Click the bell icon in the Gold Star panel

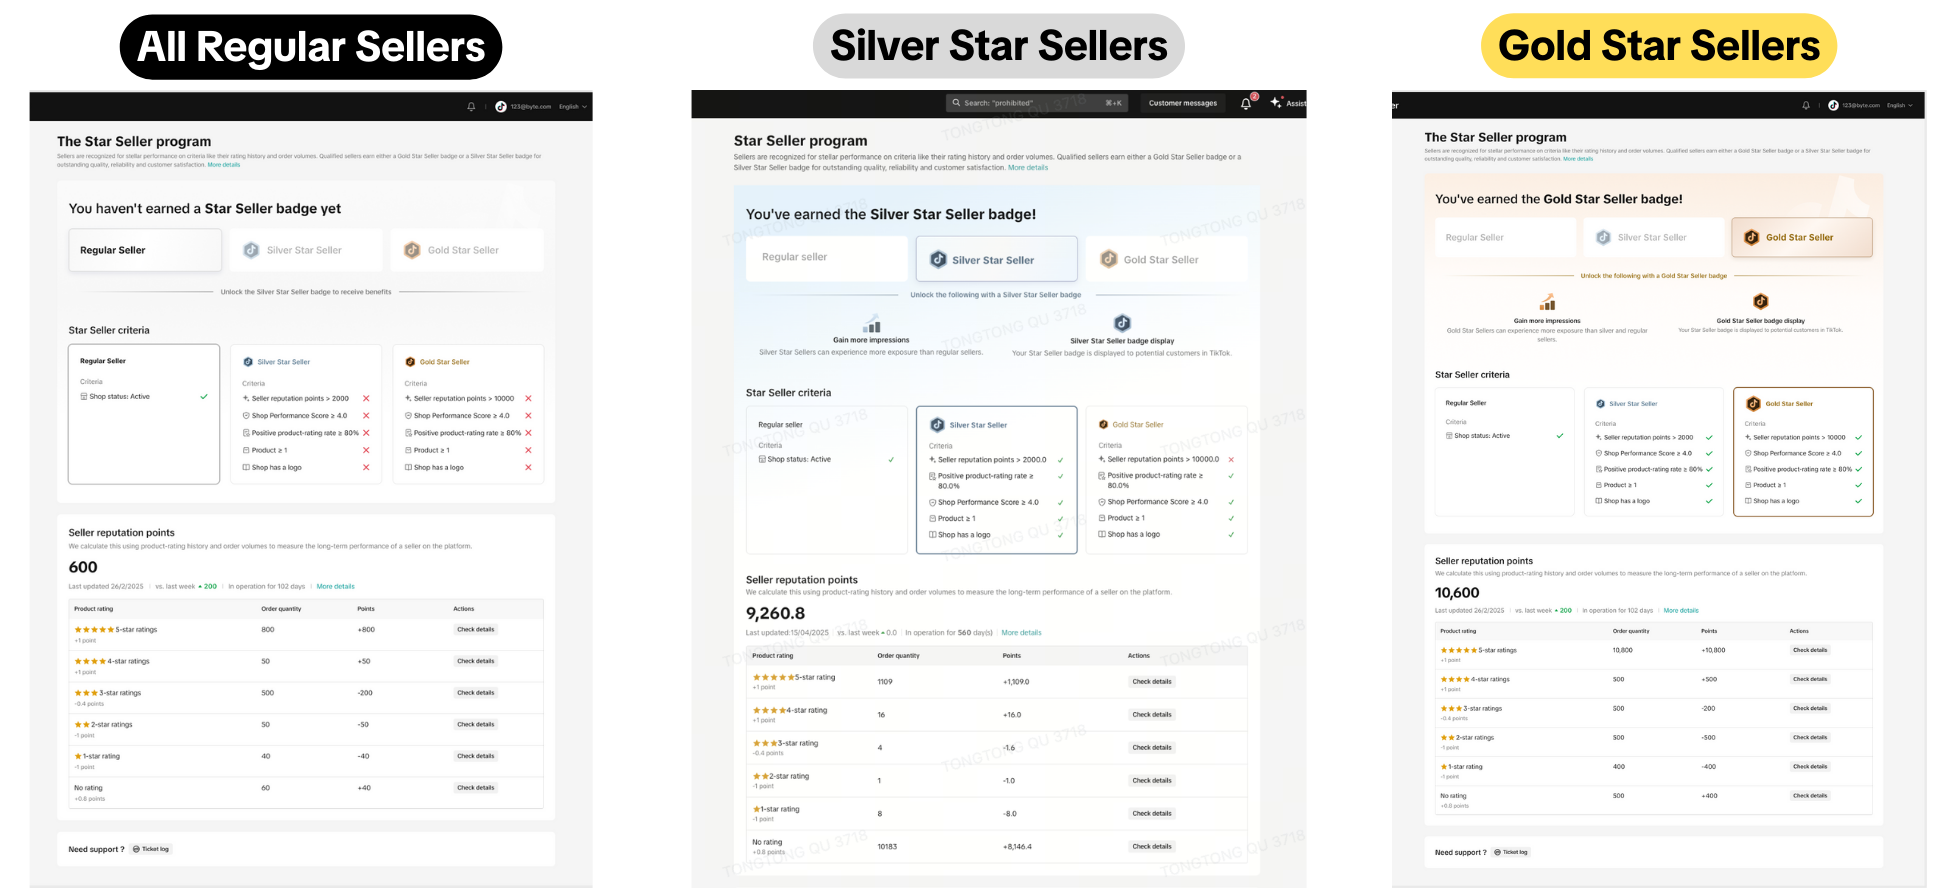point(1806,105)
